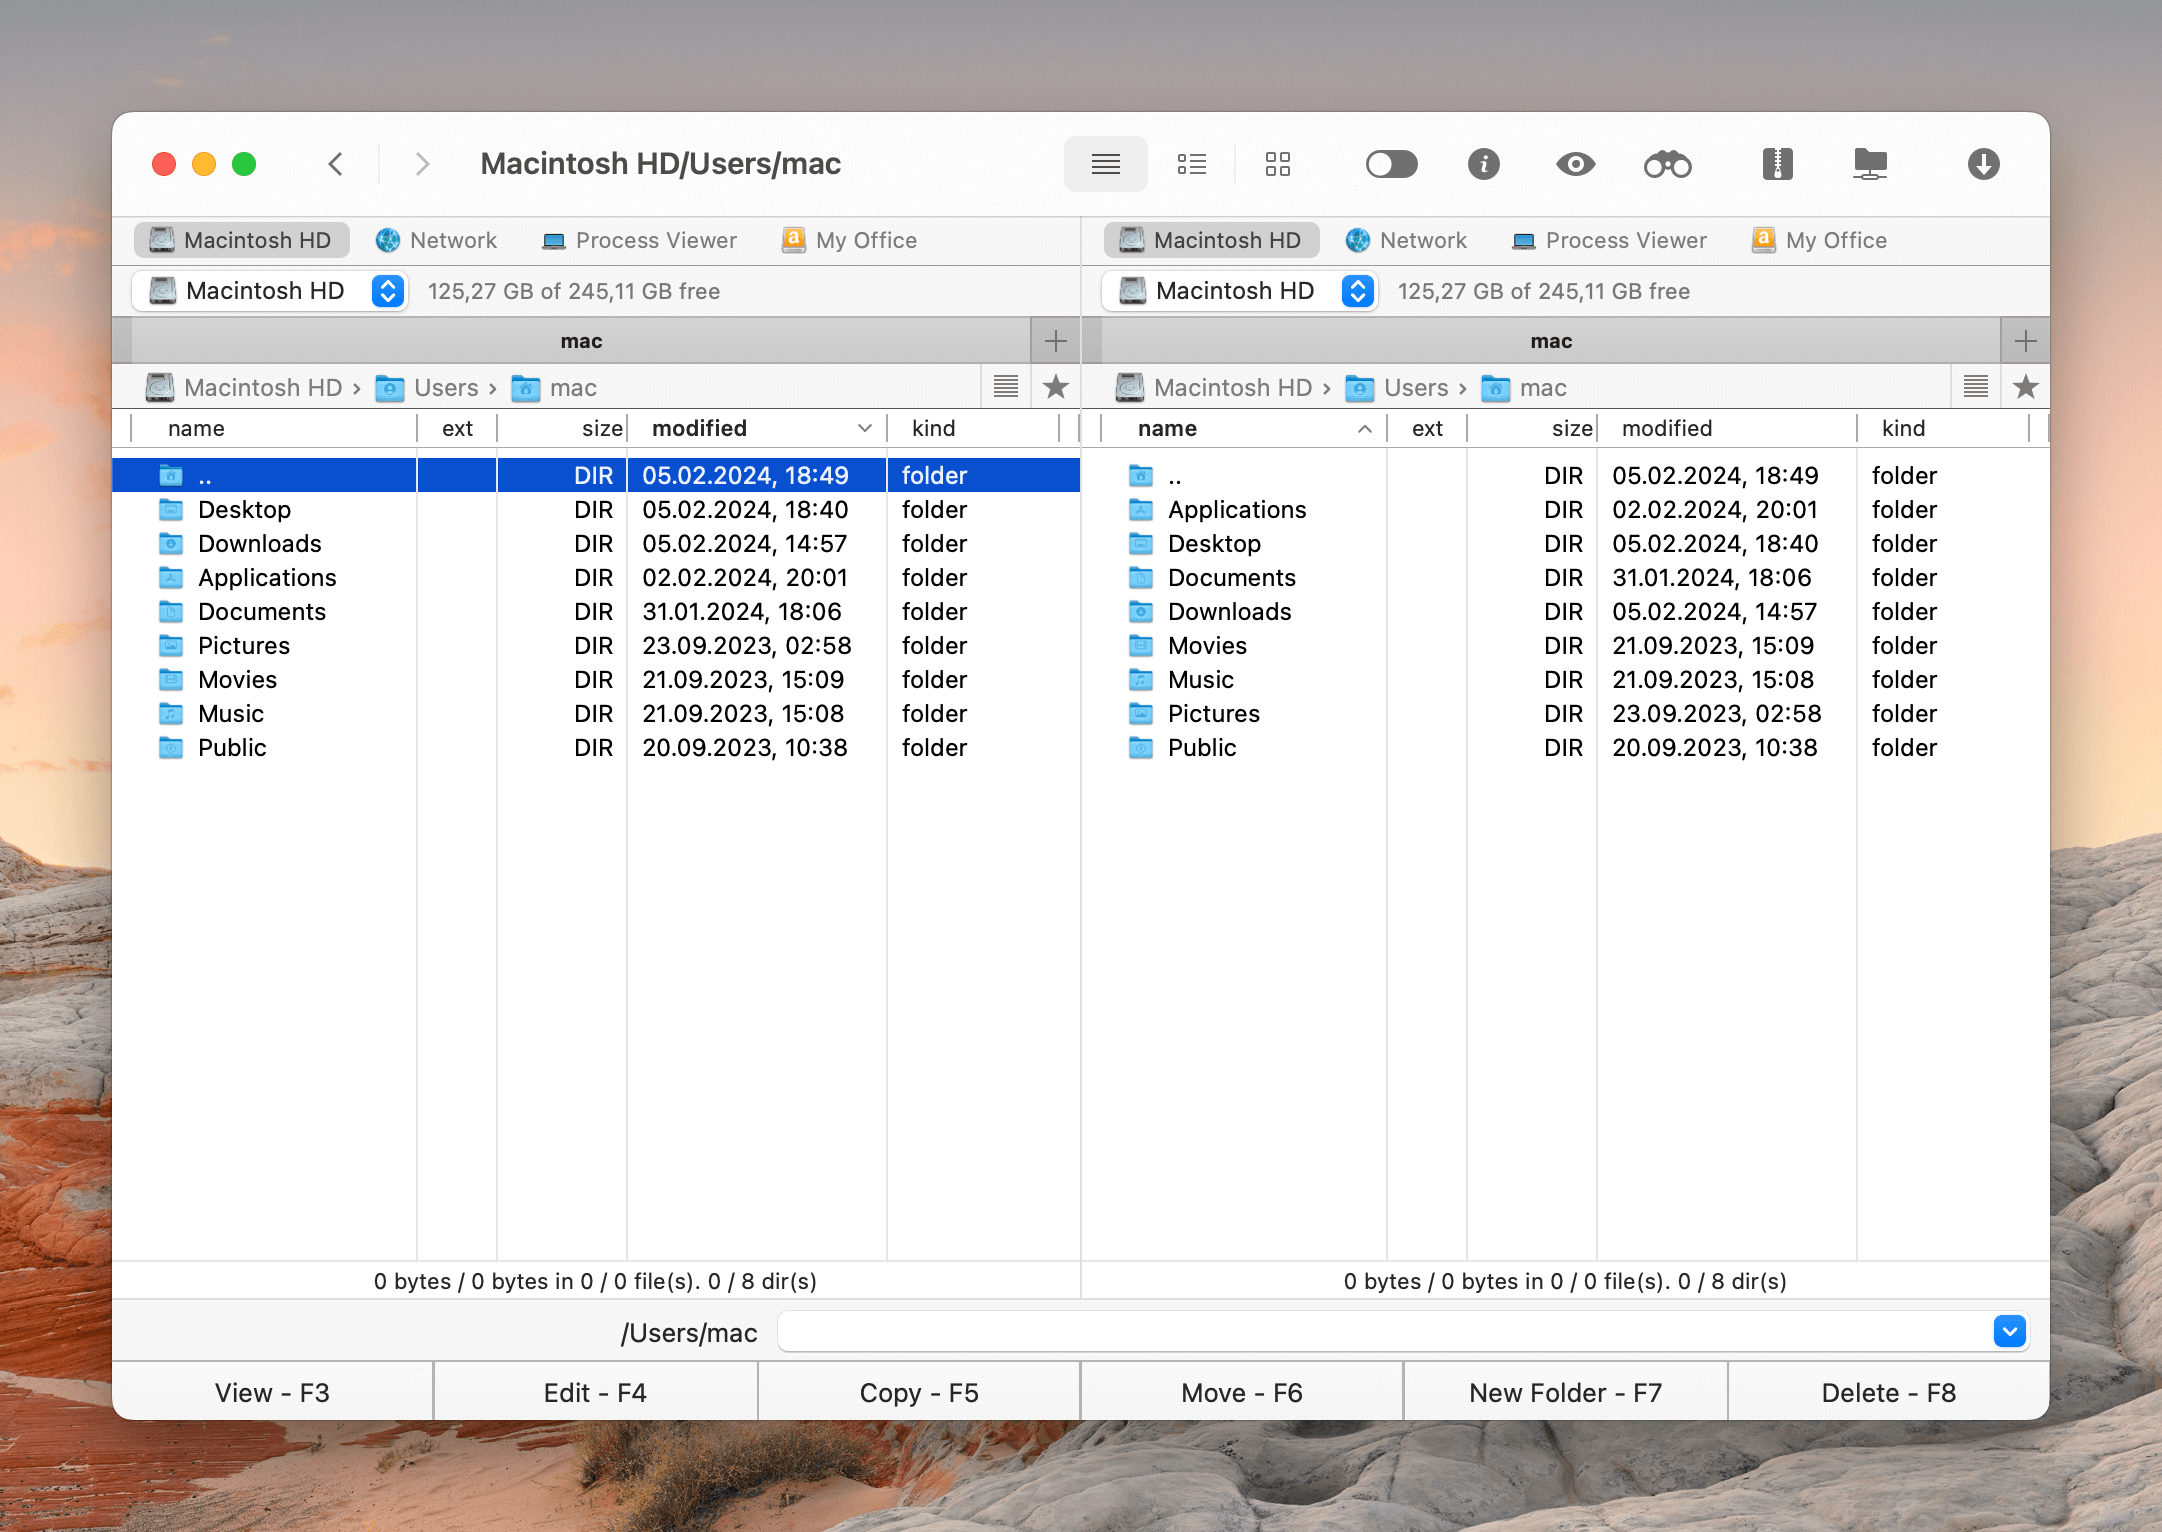Screen dimensions: 2162x1532
Task: Open file info with the i icon
Action: coord(1483,164)
